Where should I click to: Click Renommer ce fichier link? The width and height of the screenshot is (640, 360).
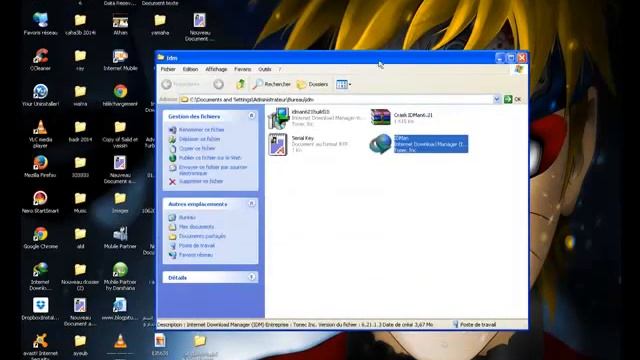[201, 129]
